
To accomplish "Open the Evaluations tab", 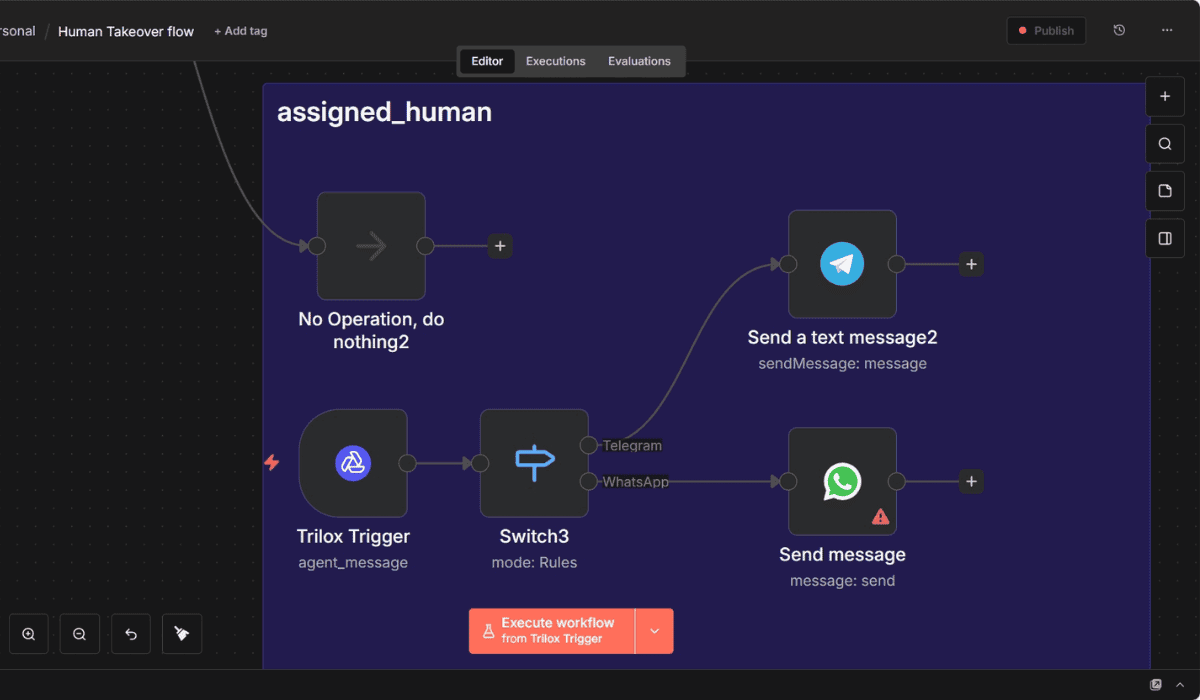I will click(639, 61).
